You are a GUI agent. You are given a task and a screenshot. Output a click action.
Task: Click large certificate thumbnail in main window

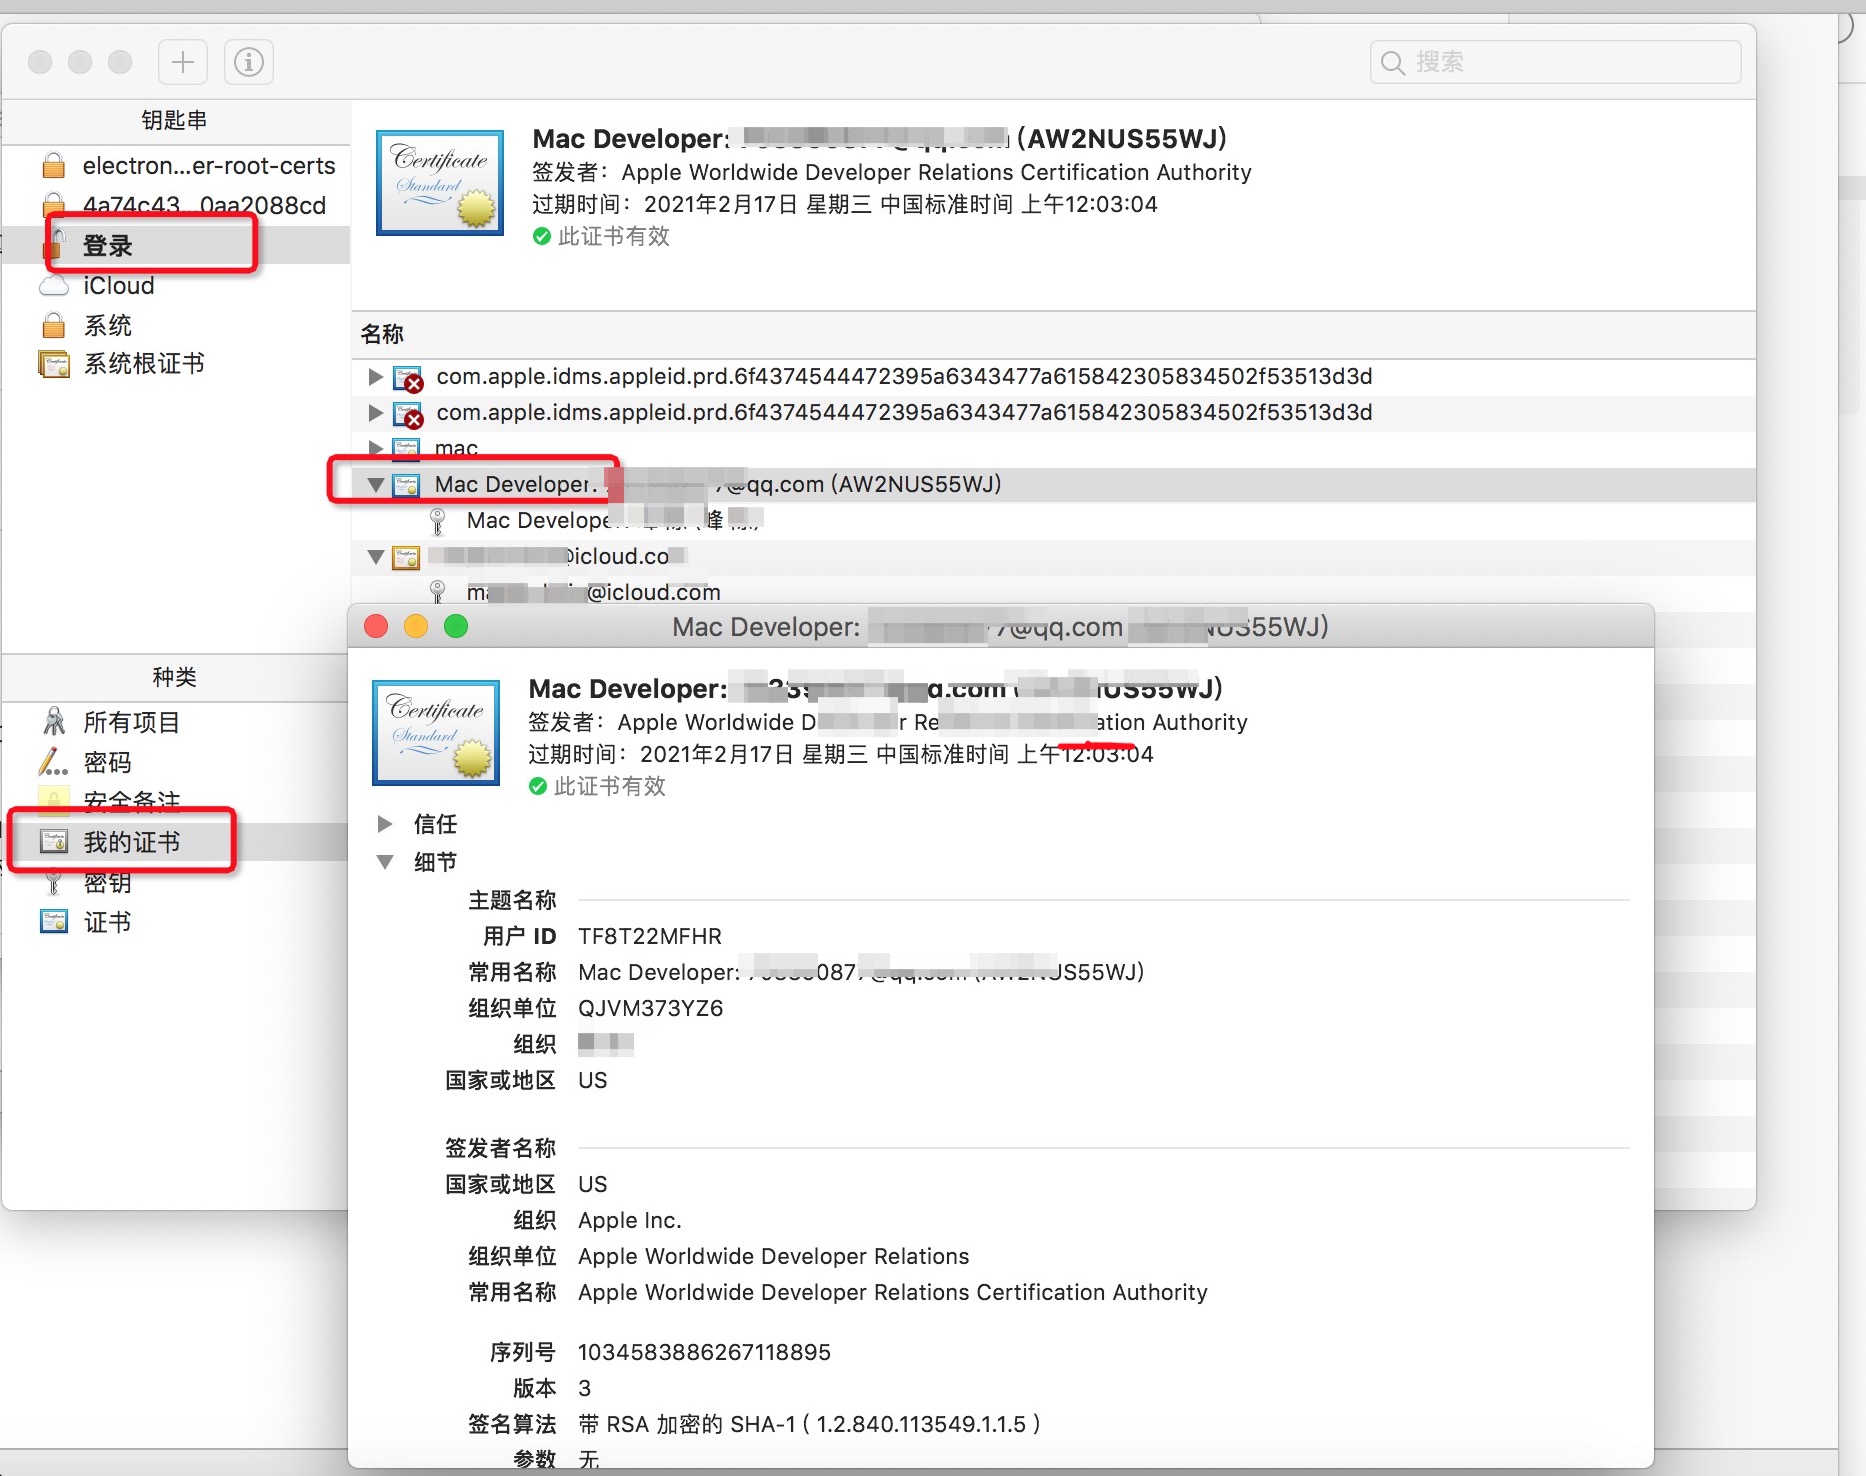[440, 183]
